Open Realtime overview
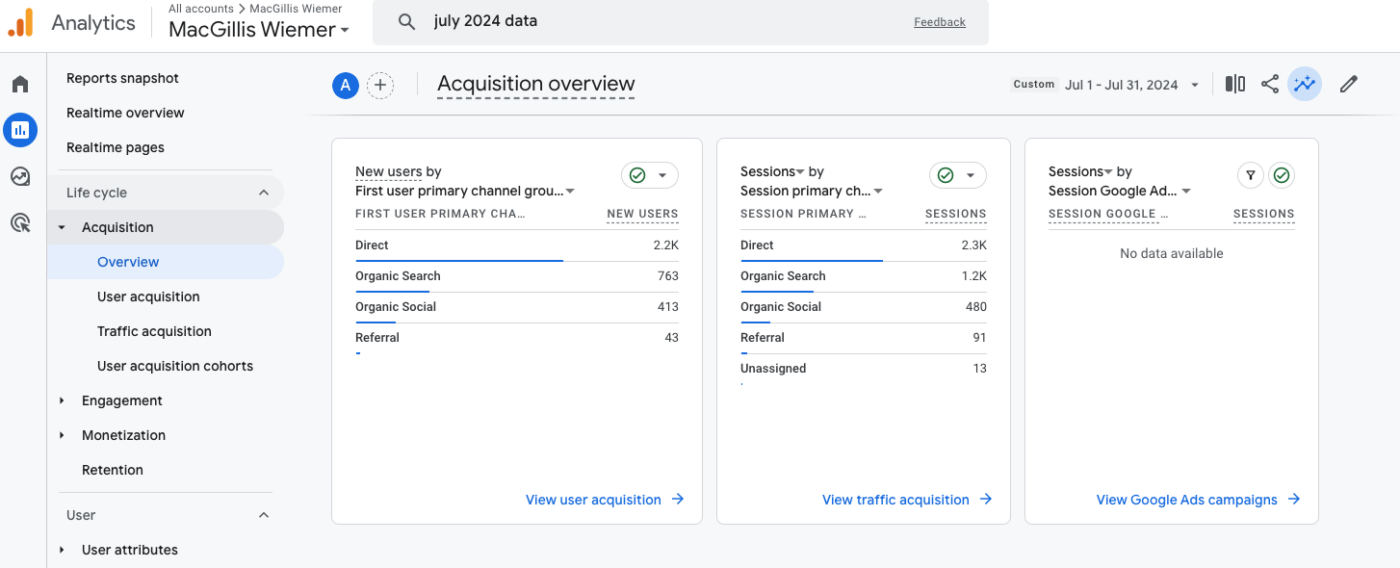The width and height of the screenshot is (1400, 568). (125, 113)
